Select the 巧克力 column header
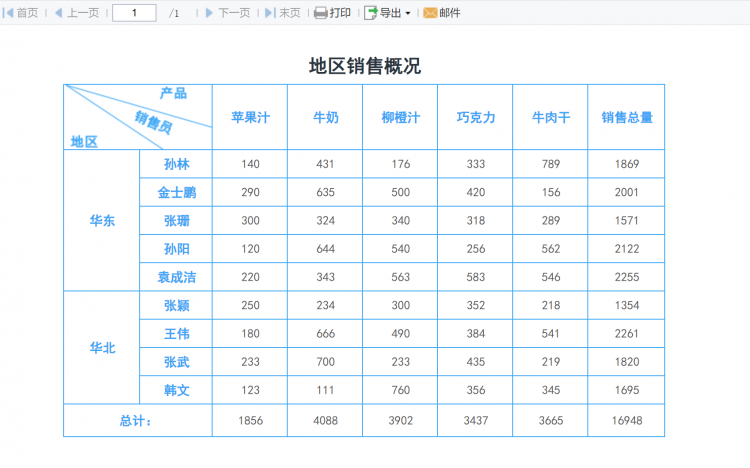 (475, 117)
